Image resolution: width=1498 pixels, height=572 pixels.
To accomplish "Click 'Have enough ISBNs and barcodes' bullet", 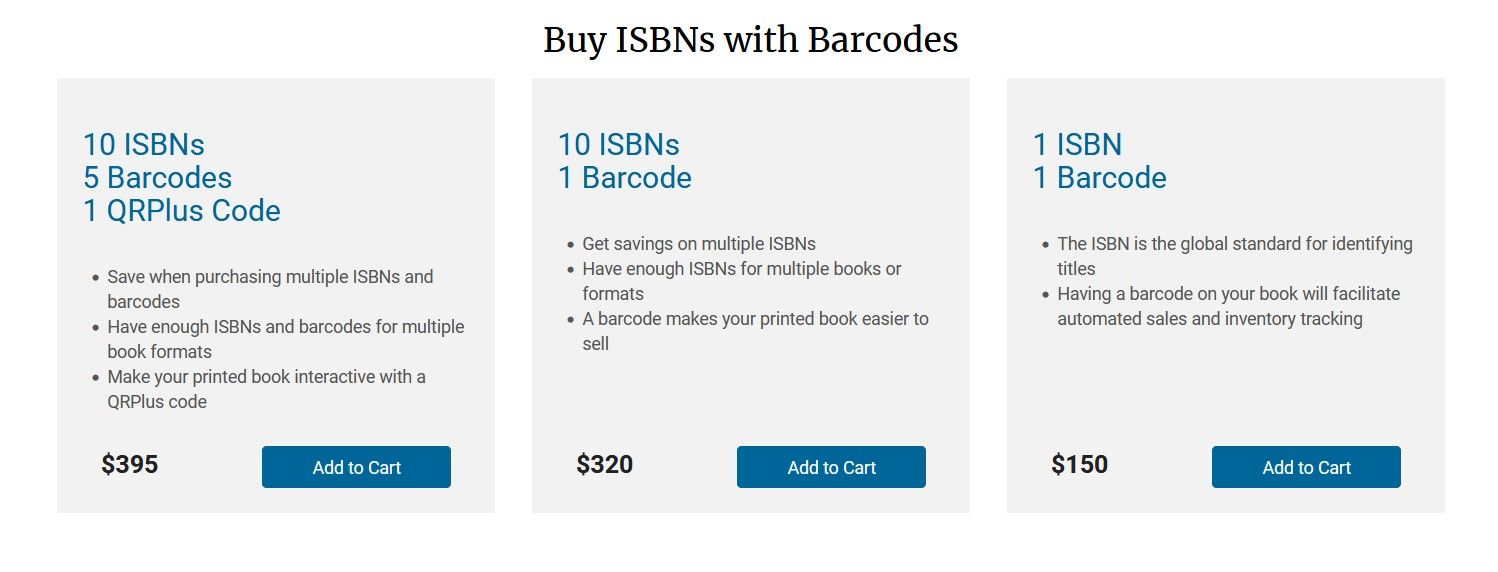I will pyautogui.click(x=285, y=327).
